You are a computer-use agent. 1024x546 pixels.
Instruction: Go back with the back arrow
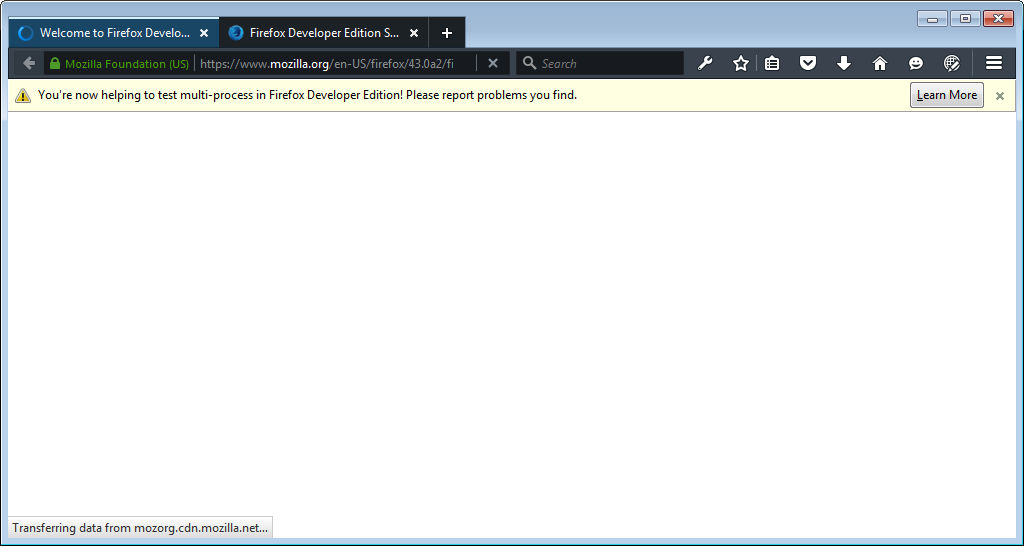28,63
